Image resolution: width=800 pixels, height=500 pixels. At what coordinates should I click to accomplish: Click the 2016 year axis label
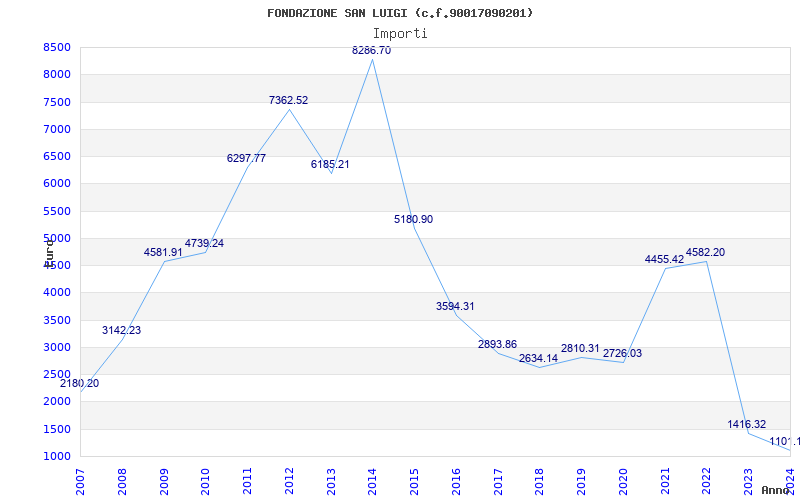[456, 482]
